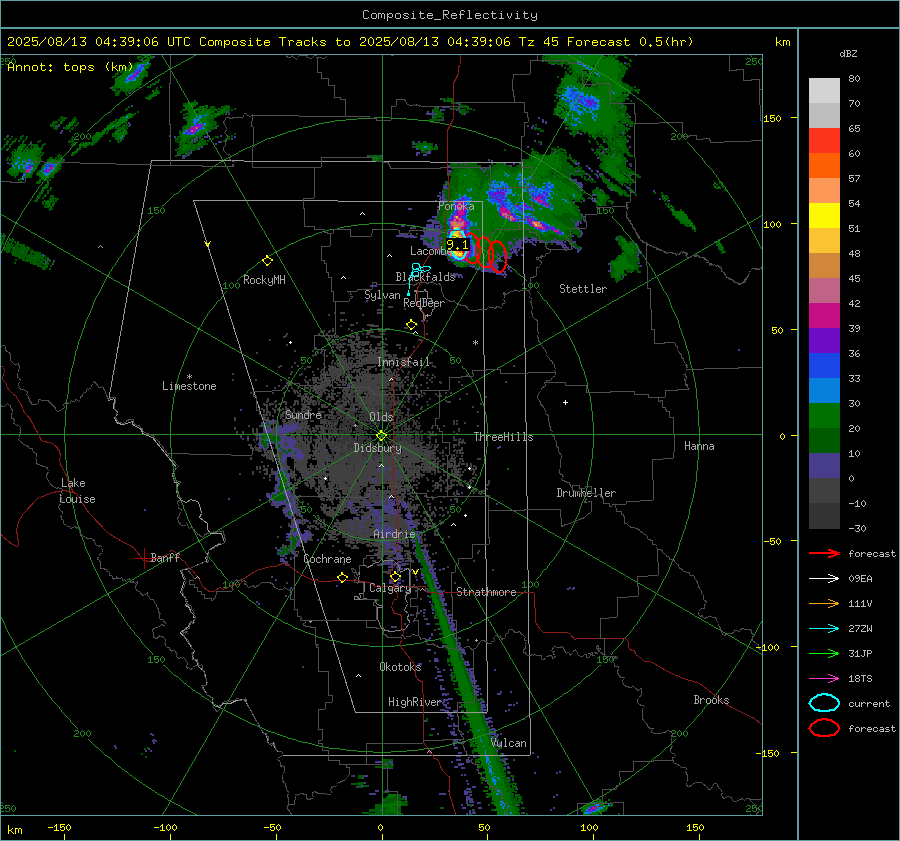The height and width of the screenshot is (841, 900).
Task: Click the UTC timestamp header line
Action: (x=350, y=42)
